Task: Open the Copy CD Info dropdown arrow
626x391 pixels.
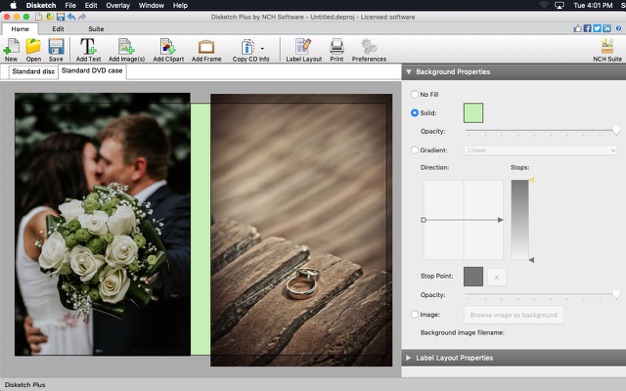Action: [262, 48]
